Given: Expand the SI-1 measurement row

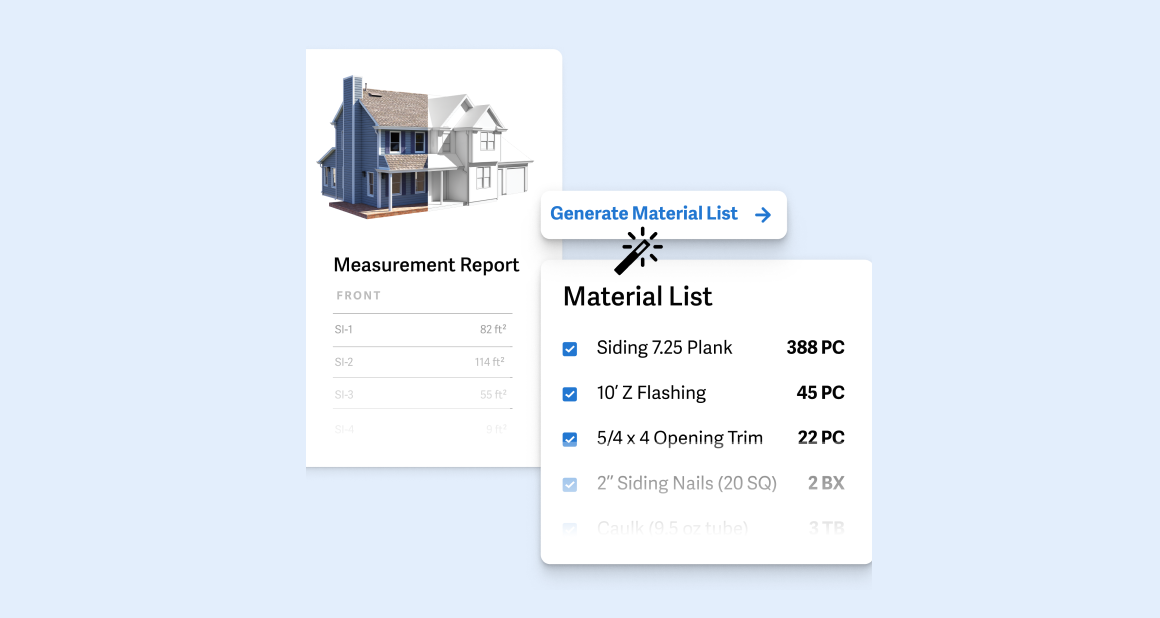Looking at the screenshot, I should [422, 328].
